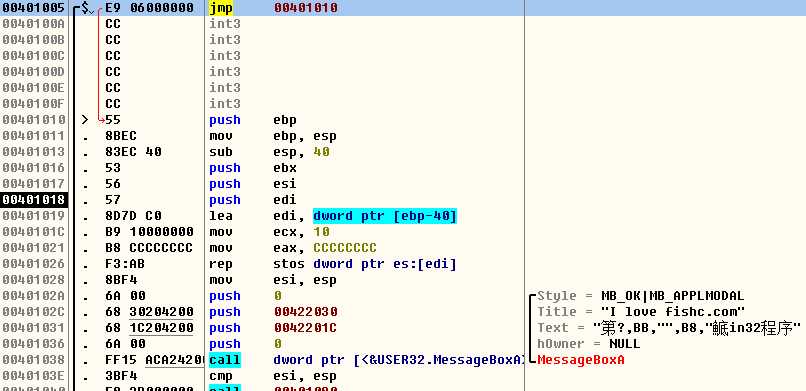Click hex bytes E9 06000000
806x391 pixels.
[x=149, y=8]
